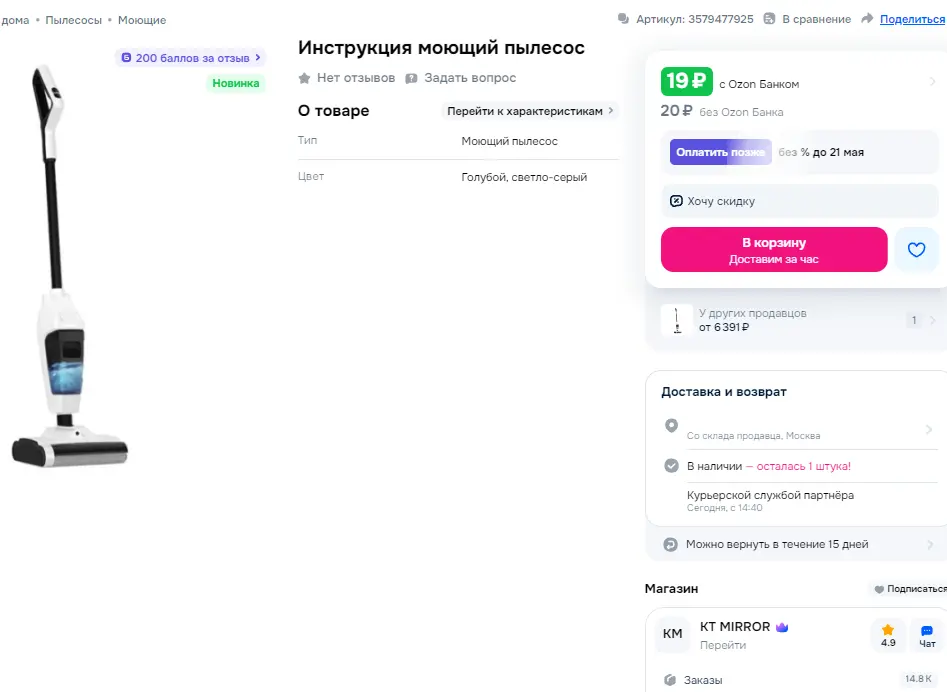The width and height of the screenshot is (947, 692).
Task: Click the share arrow icon
Action: coord(867,19)
